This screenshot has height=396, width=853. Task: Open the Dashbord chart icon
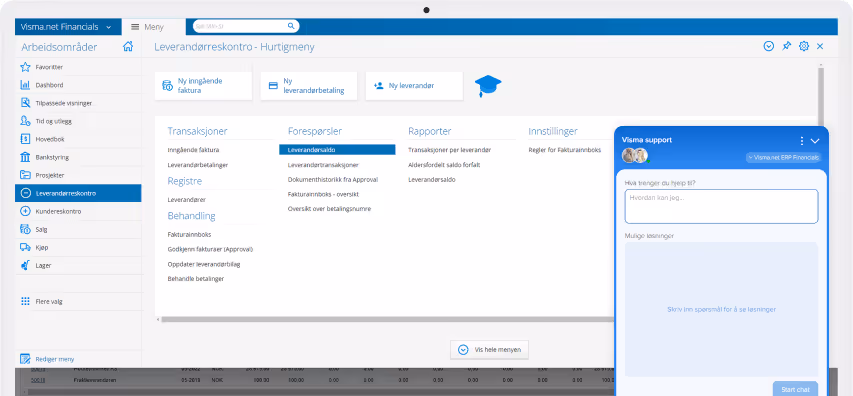pos(25,85)
